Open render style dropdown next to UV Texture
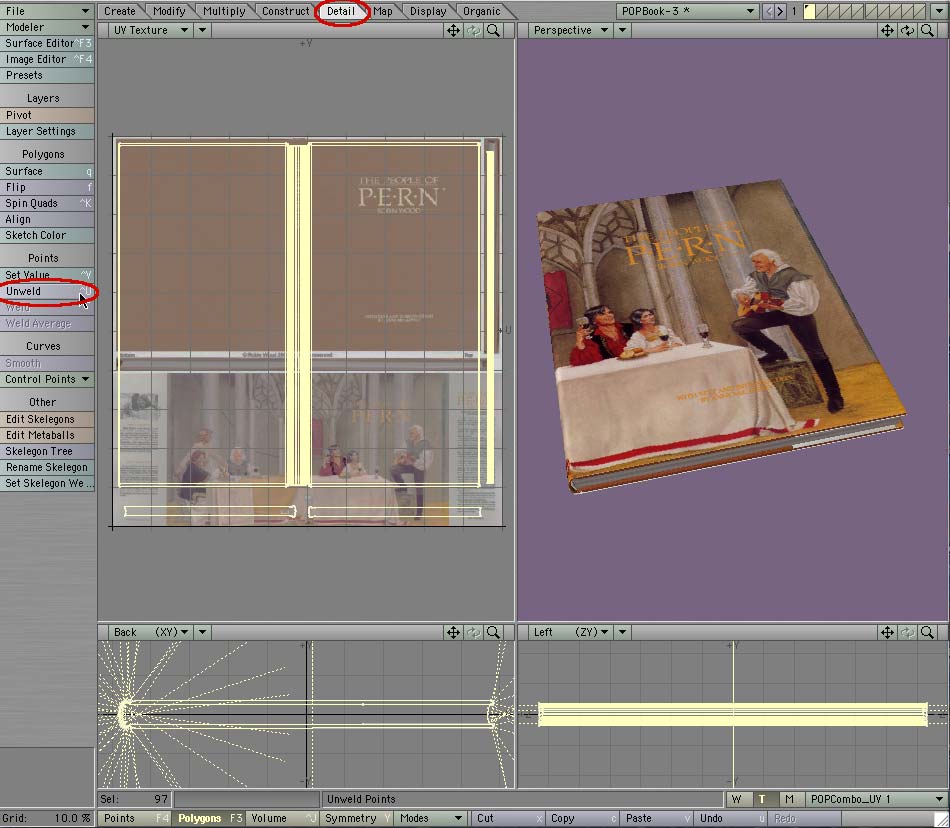This screenshot has height=828, width=950. pyautogui.click(x=202, y=30)
